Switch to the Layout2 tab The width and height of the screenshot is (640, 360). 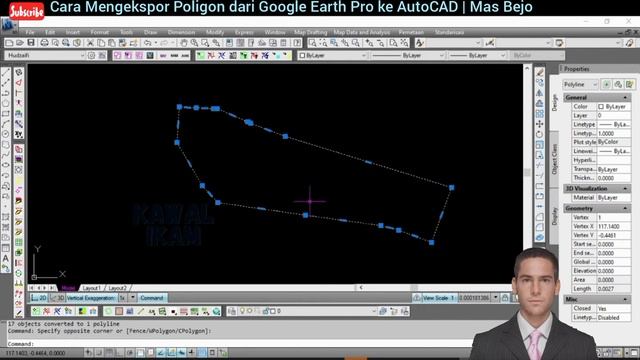coord(118,288)
